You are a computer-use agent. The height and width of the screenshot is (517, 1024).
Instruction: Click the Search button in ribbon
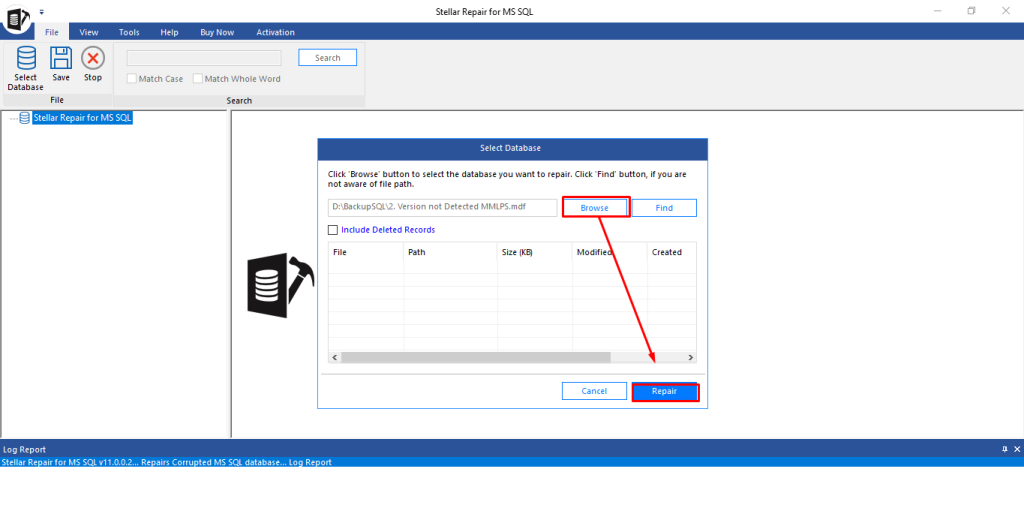(x=327, y=57)
